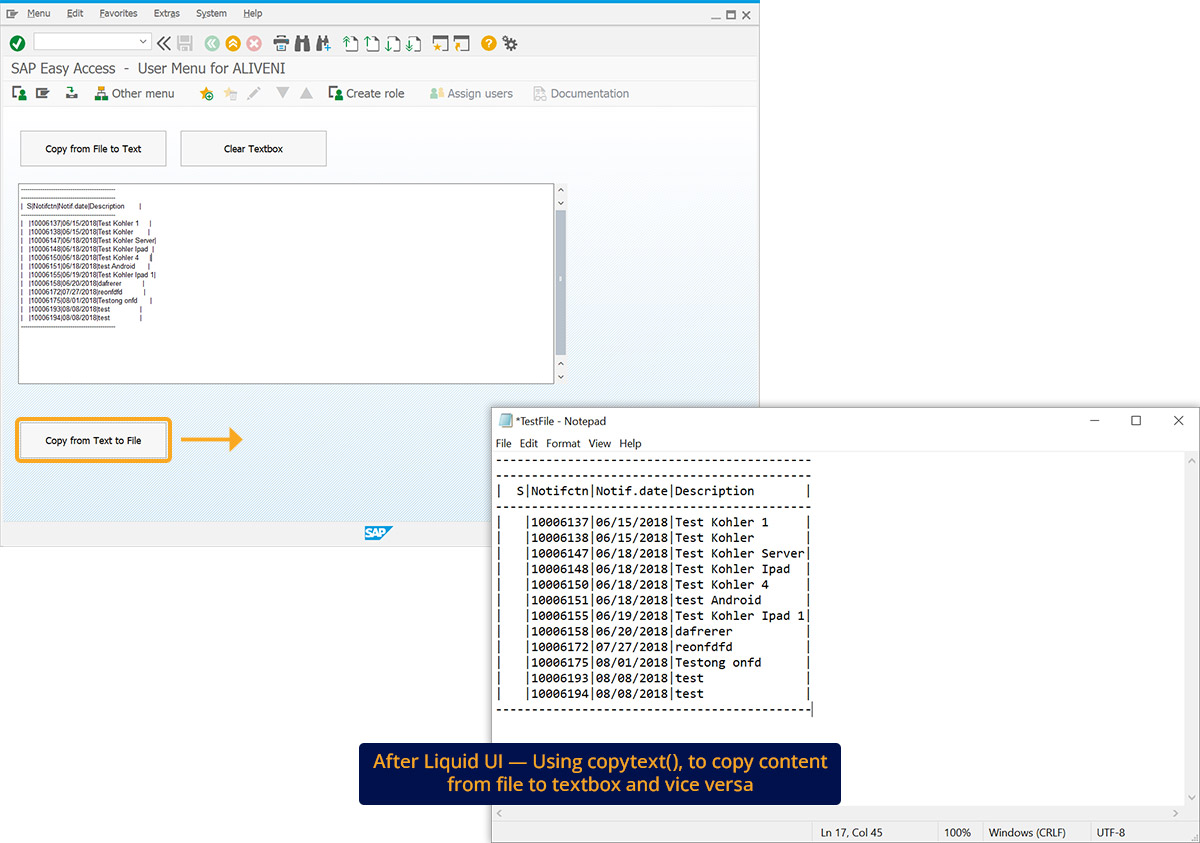
Task: Click the Print icon
Action: point(281,43)
